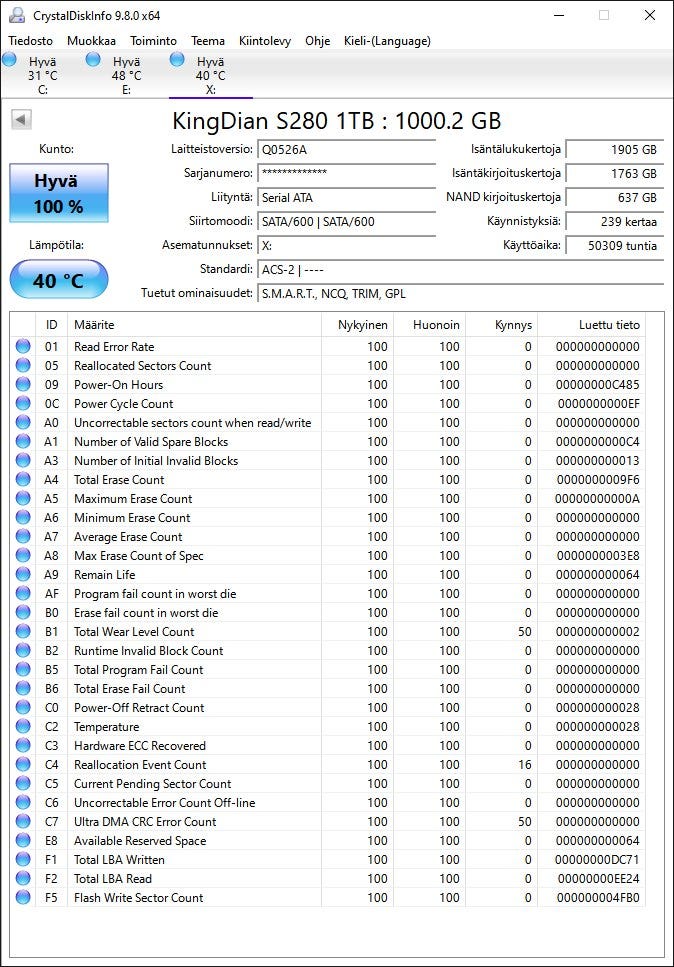Click the status orb for Reallocation Event Count
The image size is (674, 967).
tap(23, 764)
